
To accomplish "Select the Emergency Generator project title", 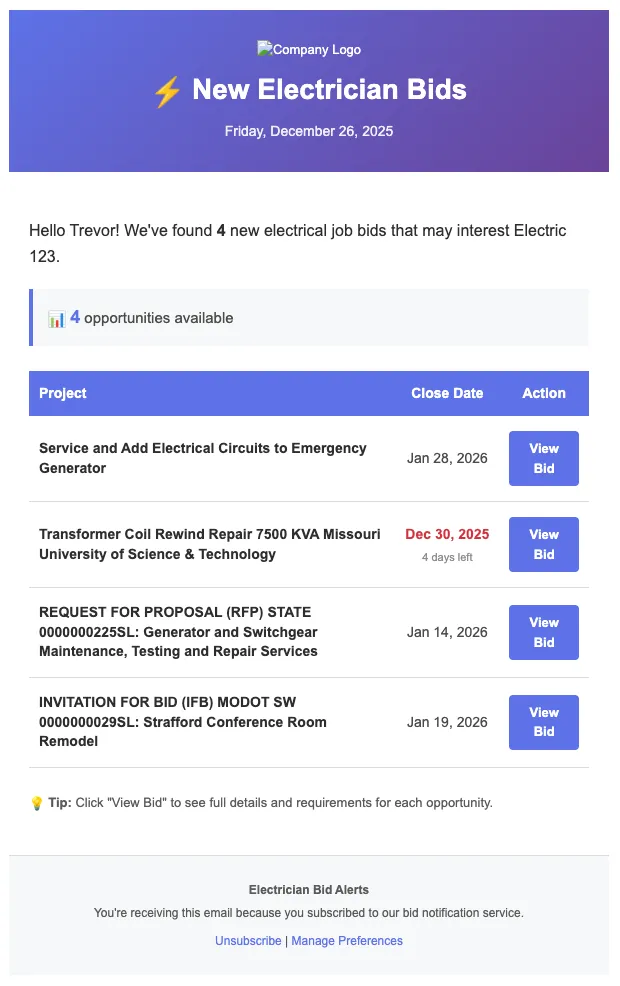I will tap(203, 458).
